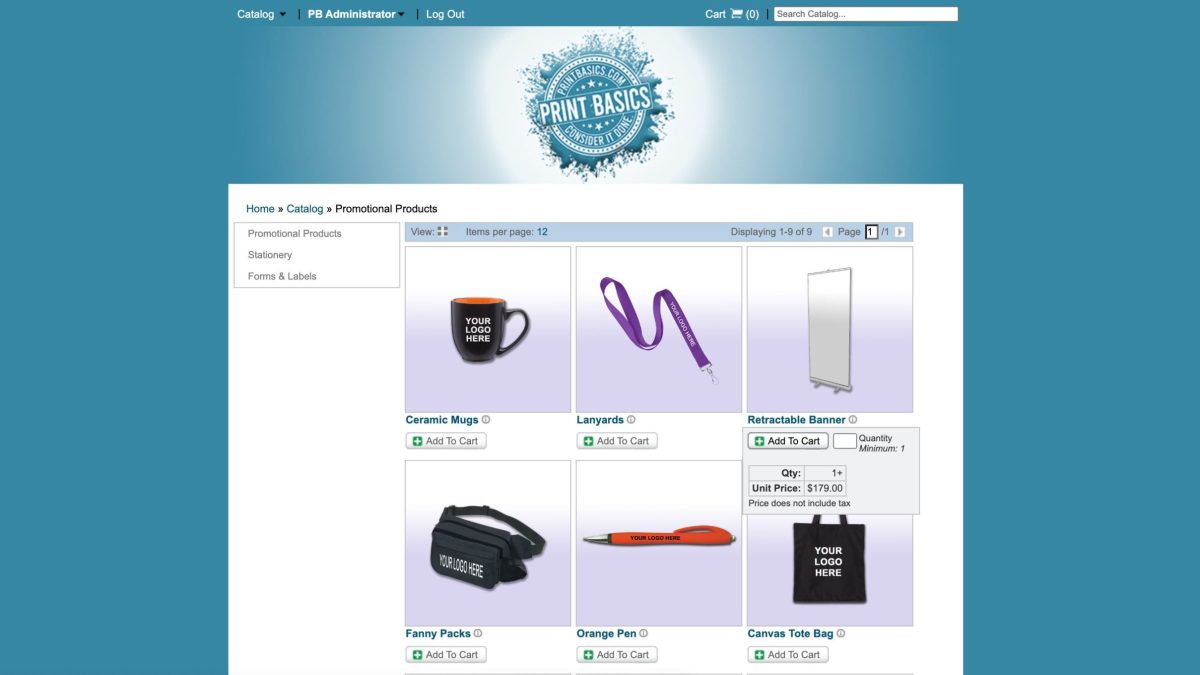Click the Retractable Banner quantity field
Screen dimensions: 1200x675
845,441
